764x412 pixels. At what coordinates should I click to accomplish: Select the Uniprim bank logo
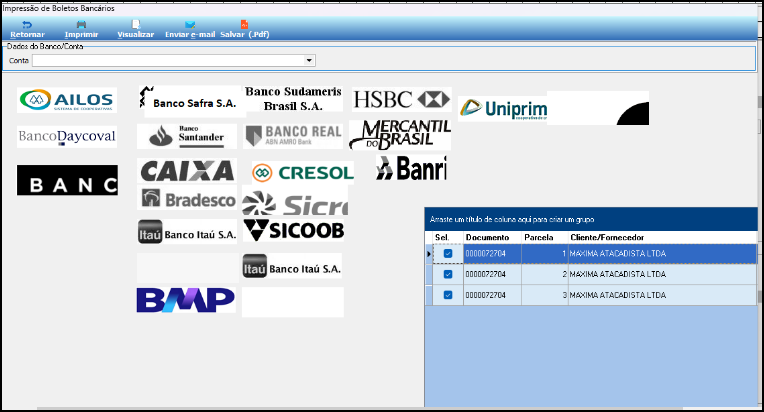pyautogui.click(x=503, y=109)
